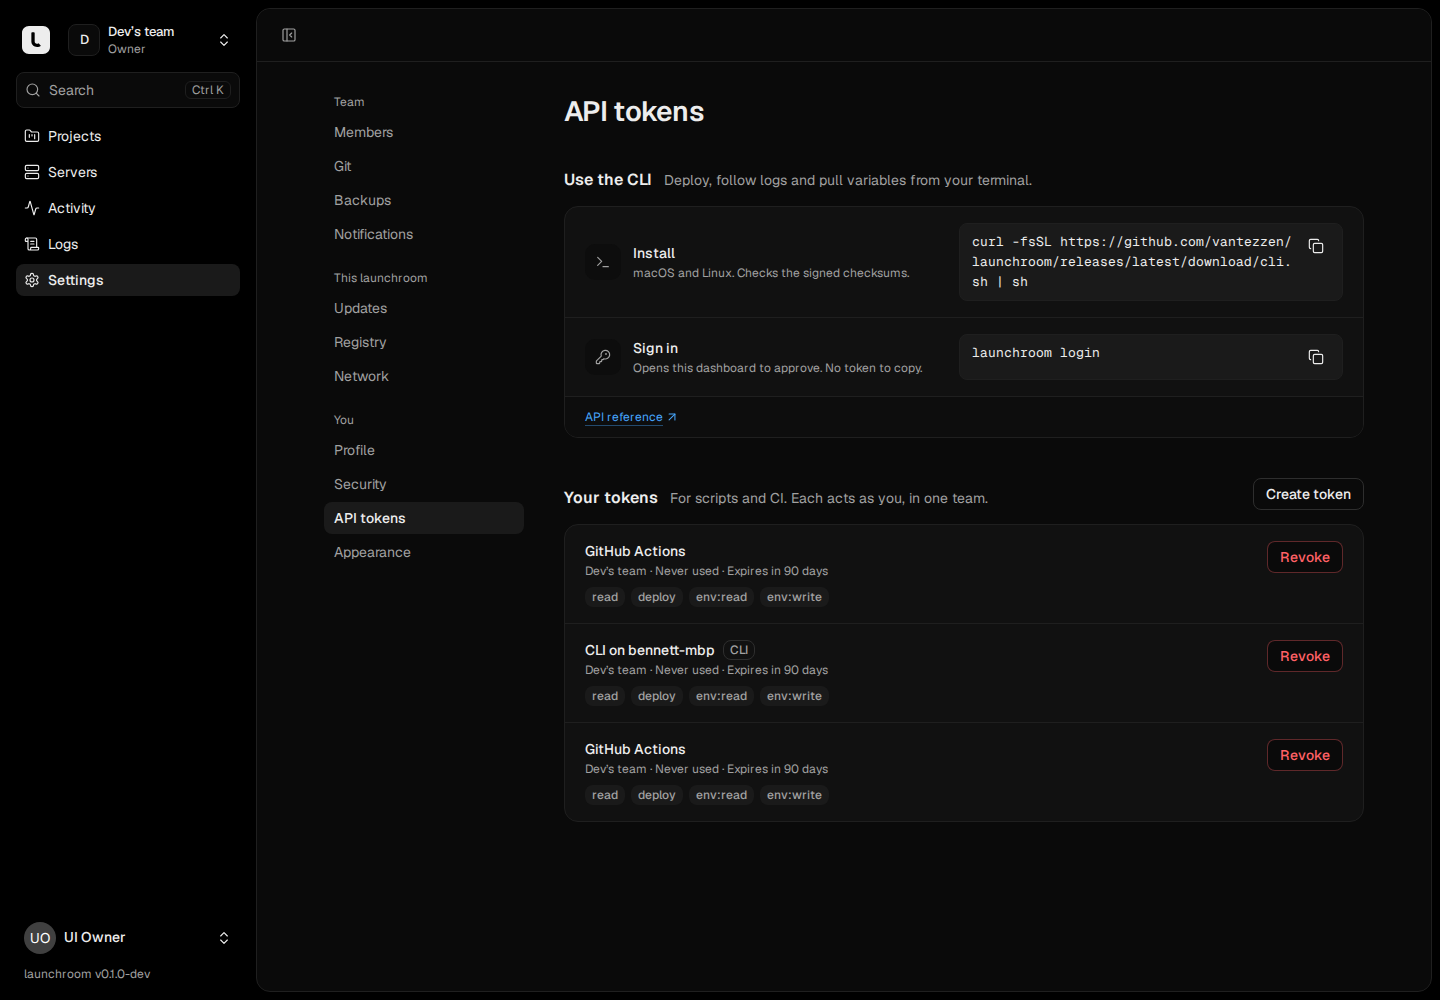Open the Updates settings page

424,308
